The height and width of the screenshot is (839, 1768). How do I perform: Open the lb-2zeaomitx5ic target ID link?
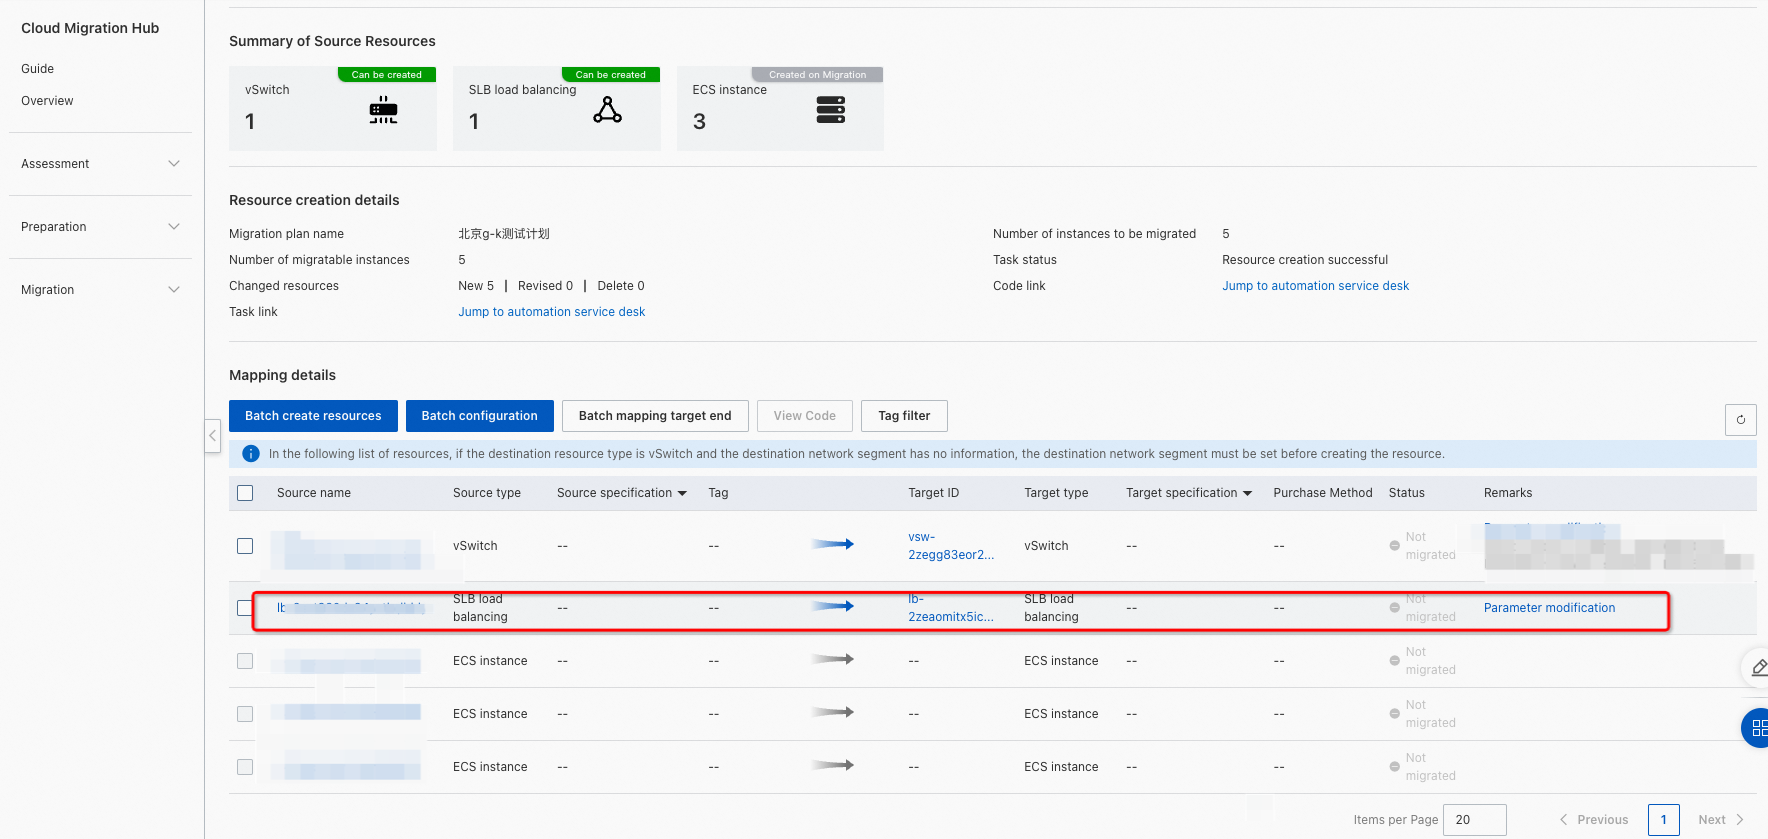[x=951, y=608]
